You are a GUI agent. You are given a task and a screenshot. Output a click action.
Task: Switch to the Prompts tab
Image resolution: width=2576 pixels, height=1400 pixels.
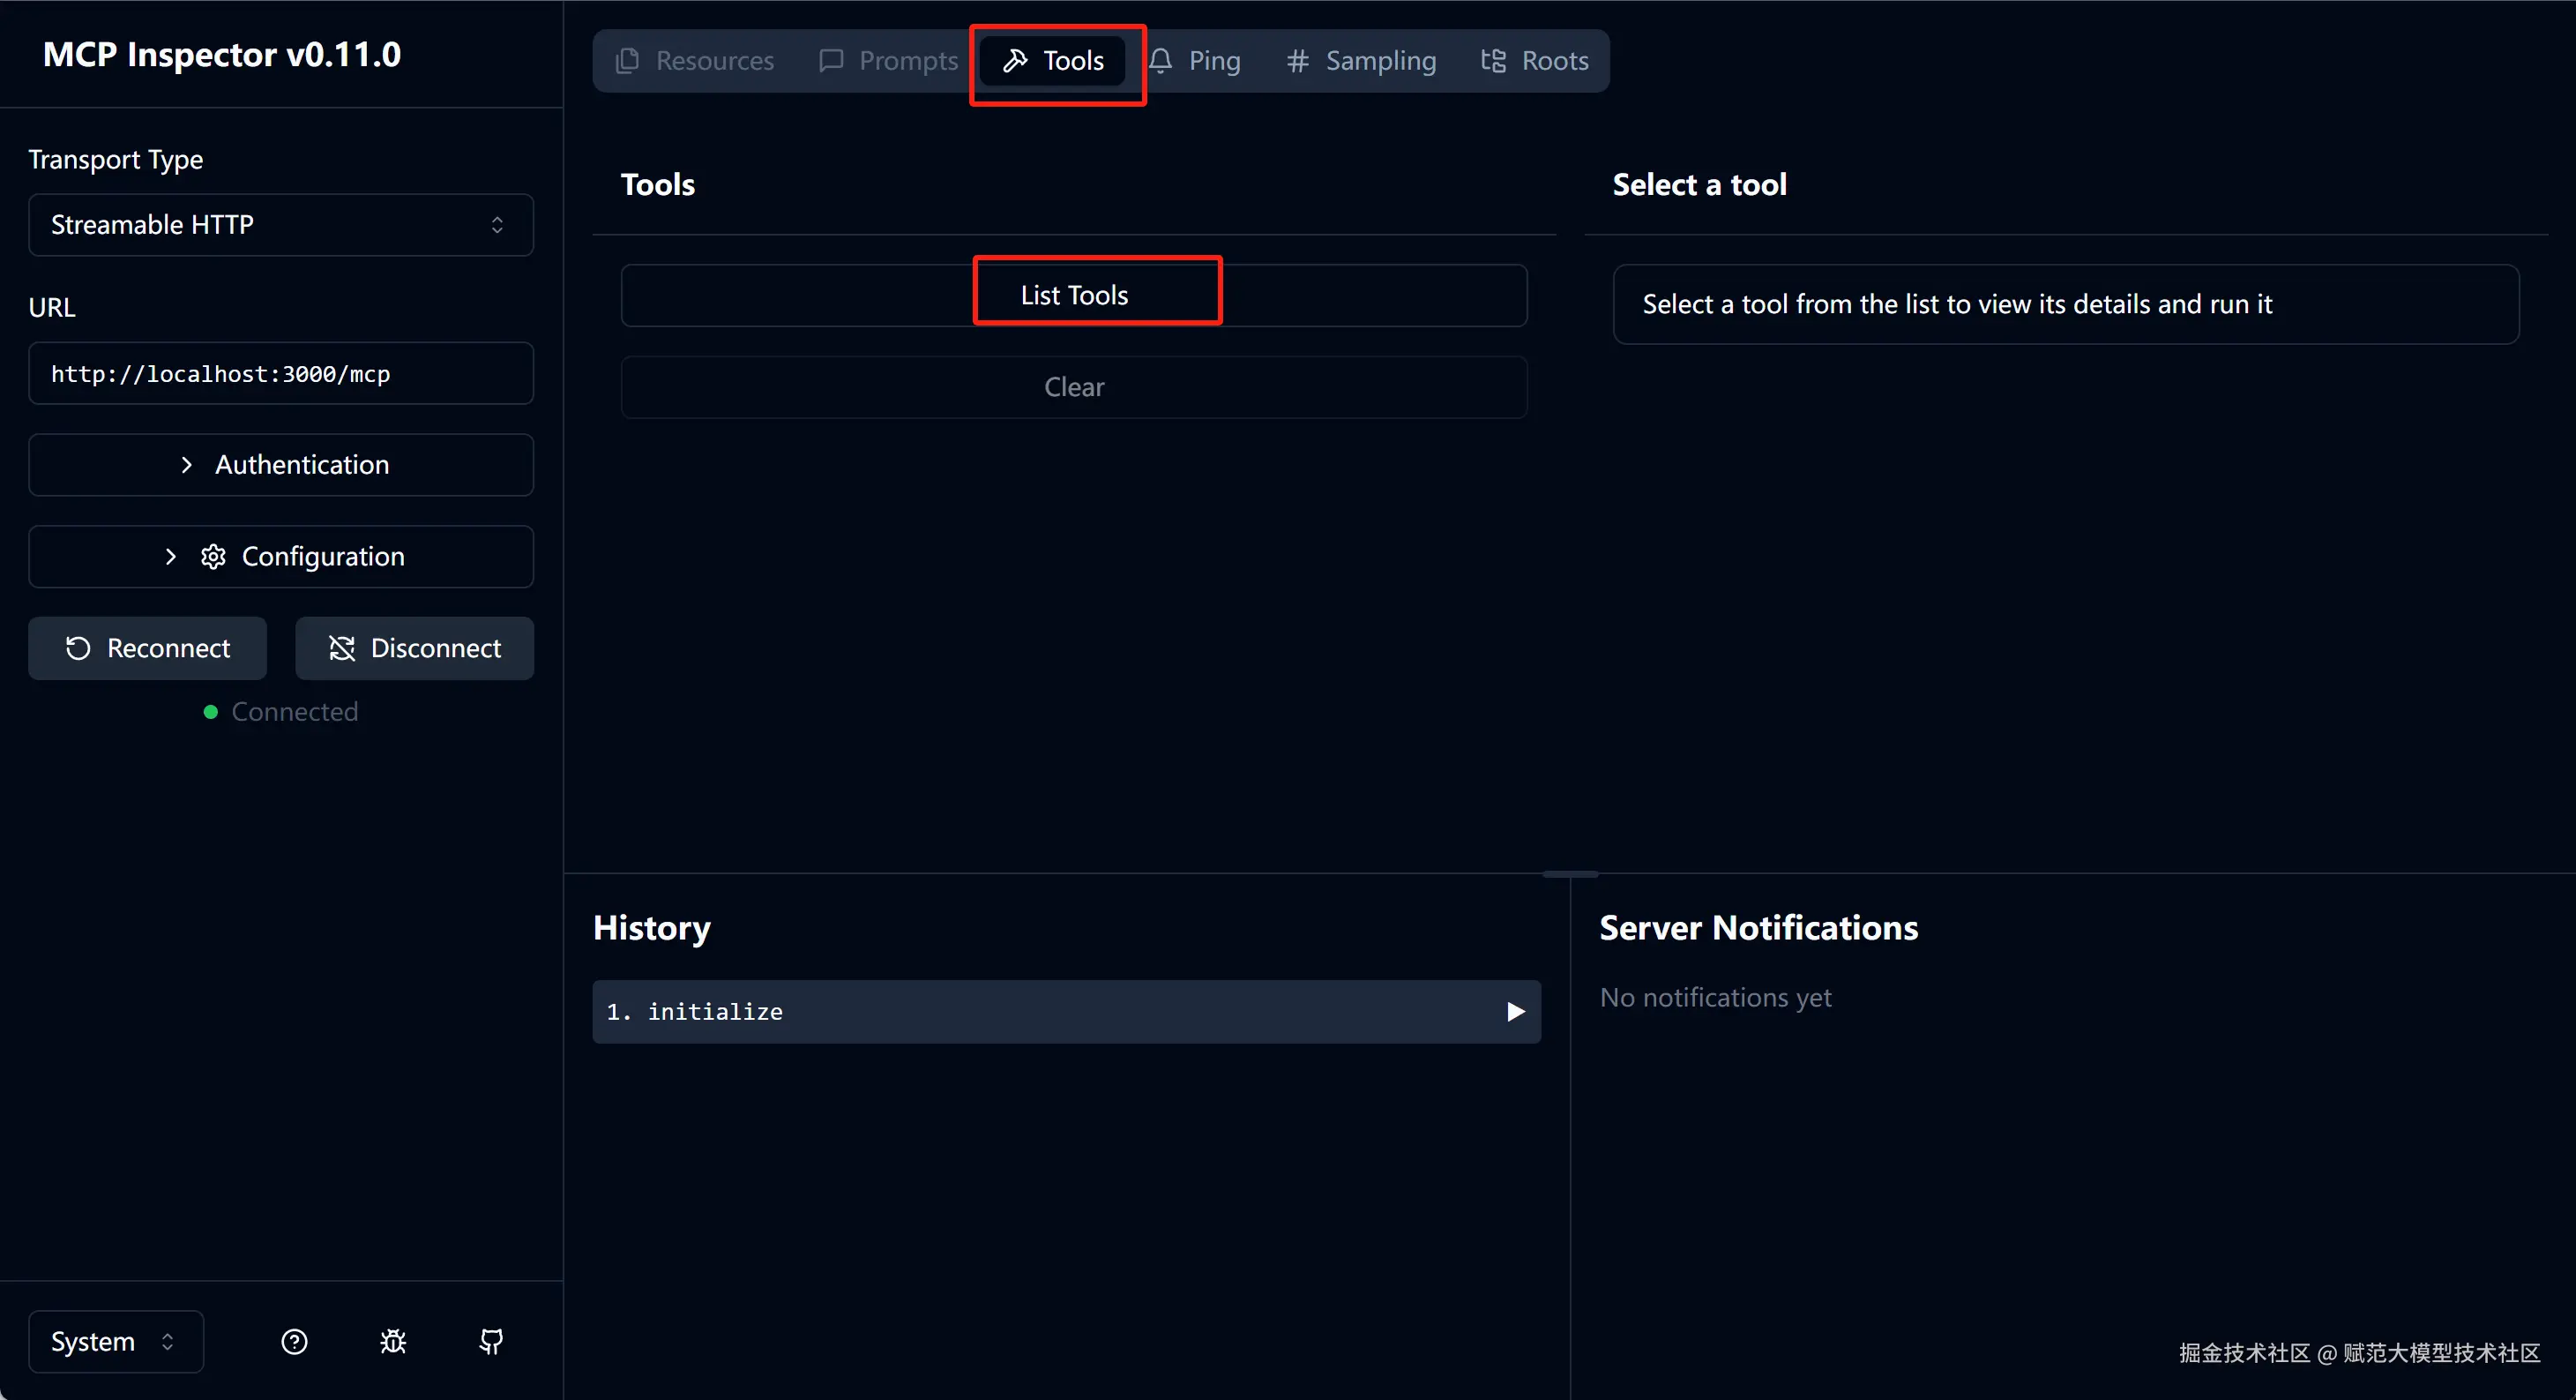click(888, 61)
